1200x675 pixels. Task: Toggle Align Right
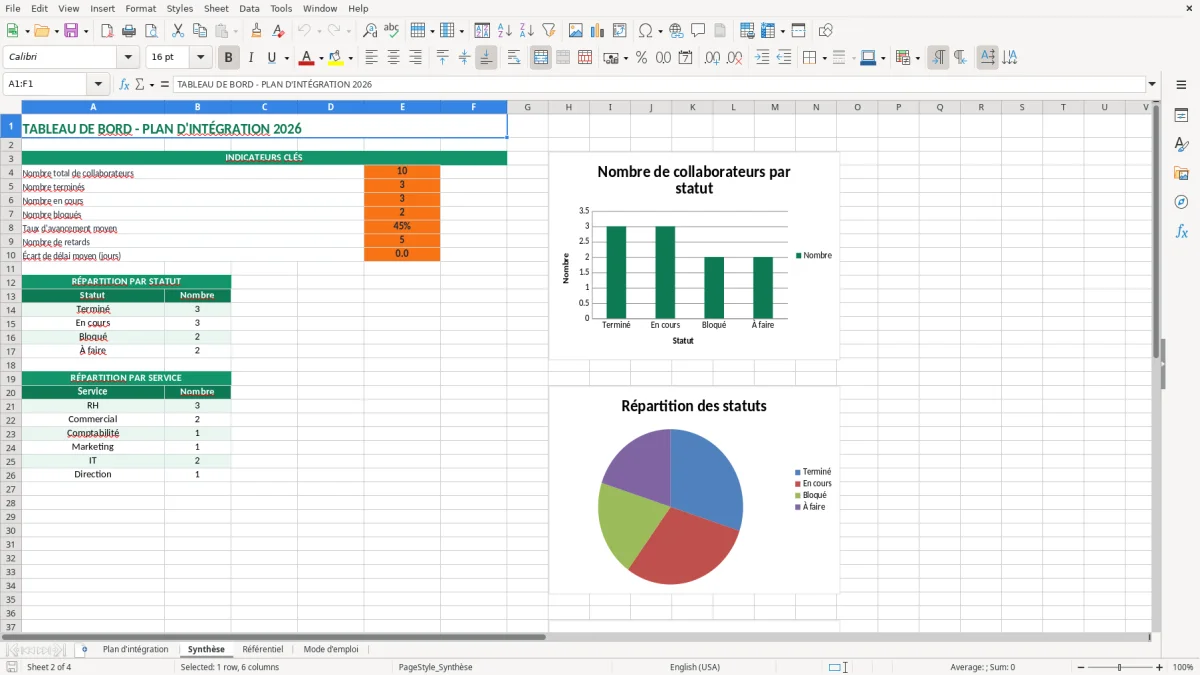[416, 58]
